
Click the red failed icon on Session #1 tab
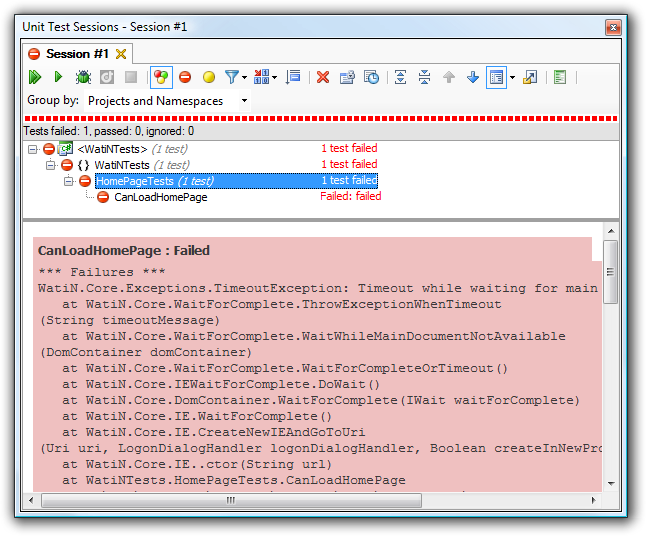(34, 54)
